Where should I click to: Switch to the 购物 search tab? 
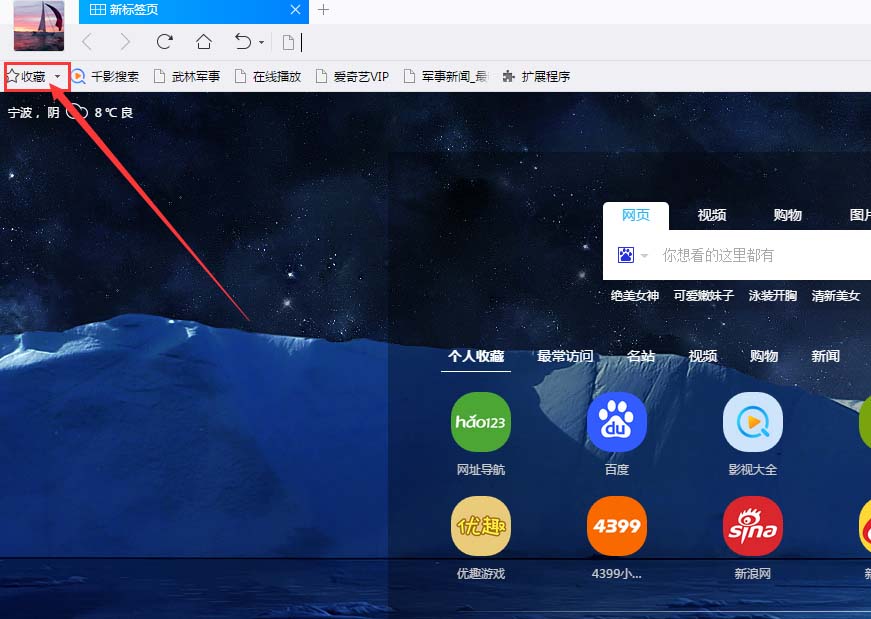[x=788, y=215]
